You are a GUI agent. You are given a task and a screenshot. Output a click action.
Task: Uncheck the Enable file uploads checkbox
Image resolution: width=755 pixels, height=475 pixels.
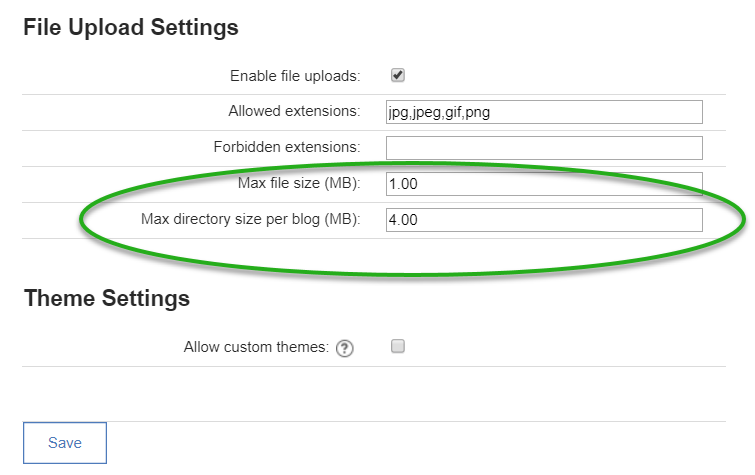pyautogui.click(x=398, y=76)
